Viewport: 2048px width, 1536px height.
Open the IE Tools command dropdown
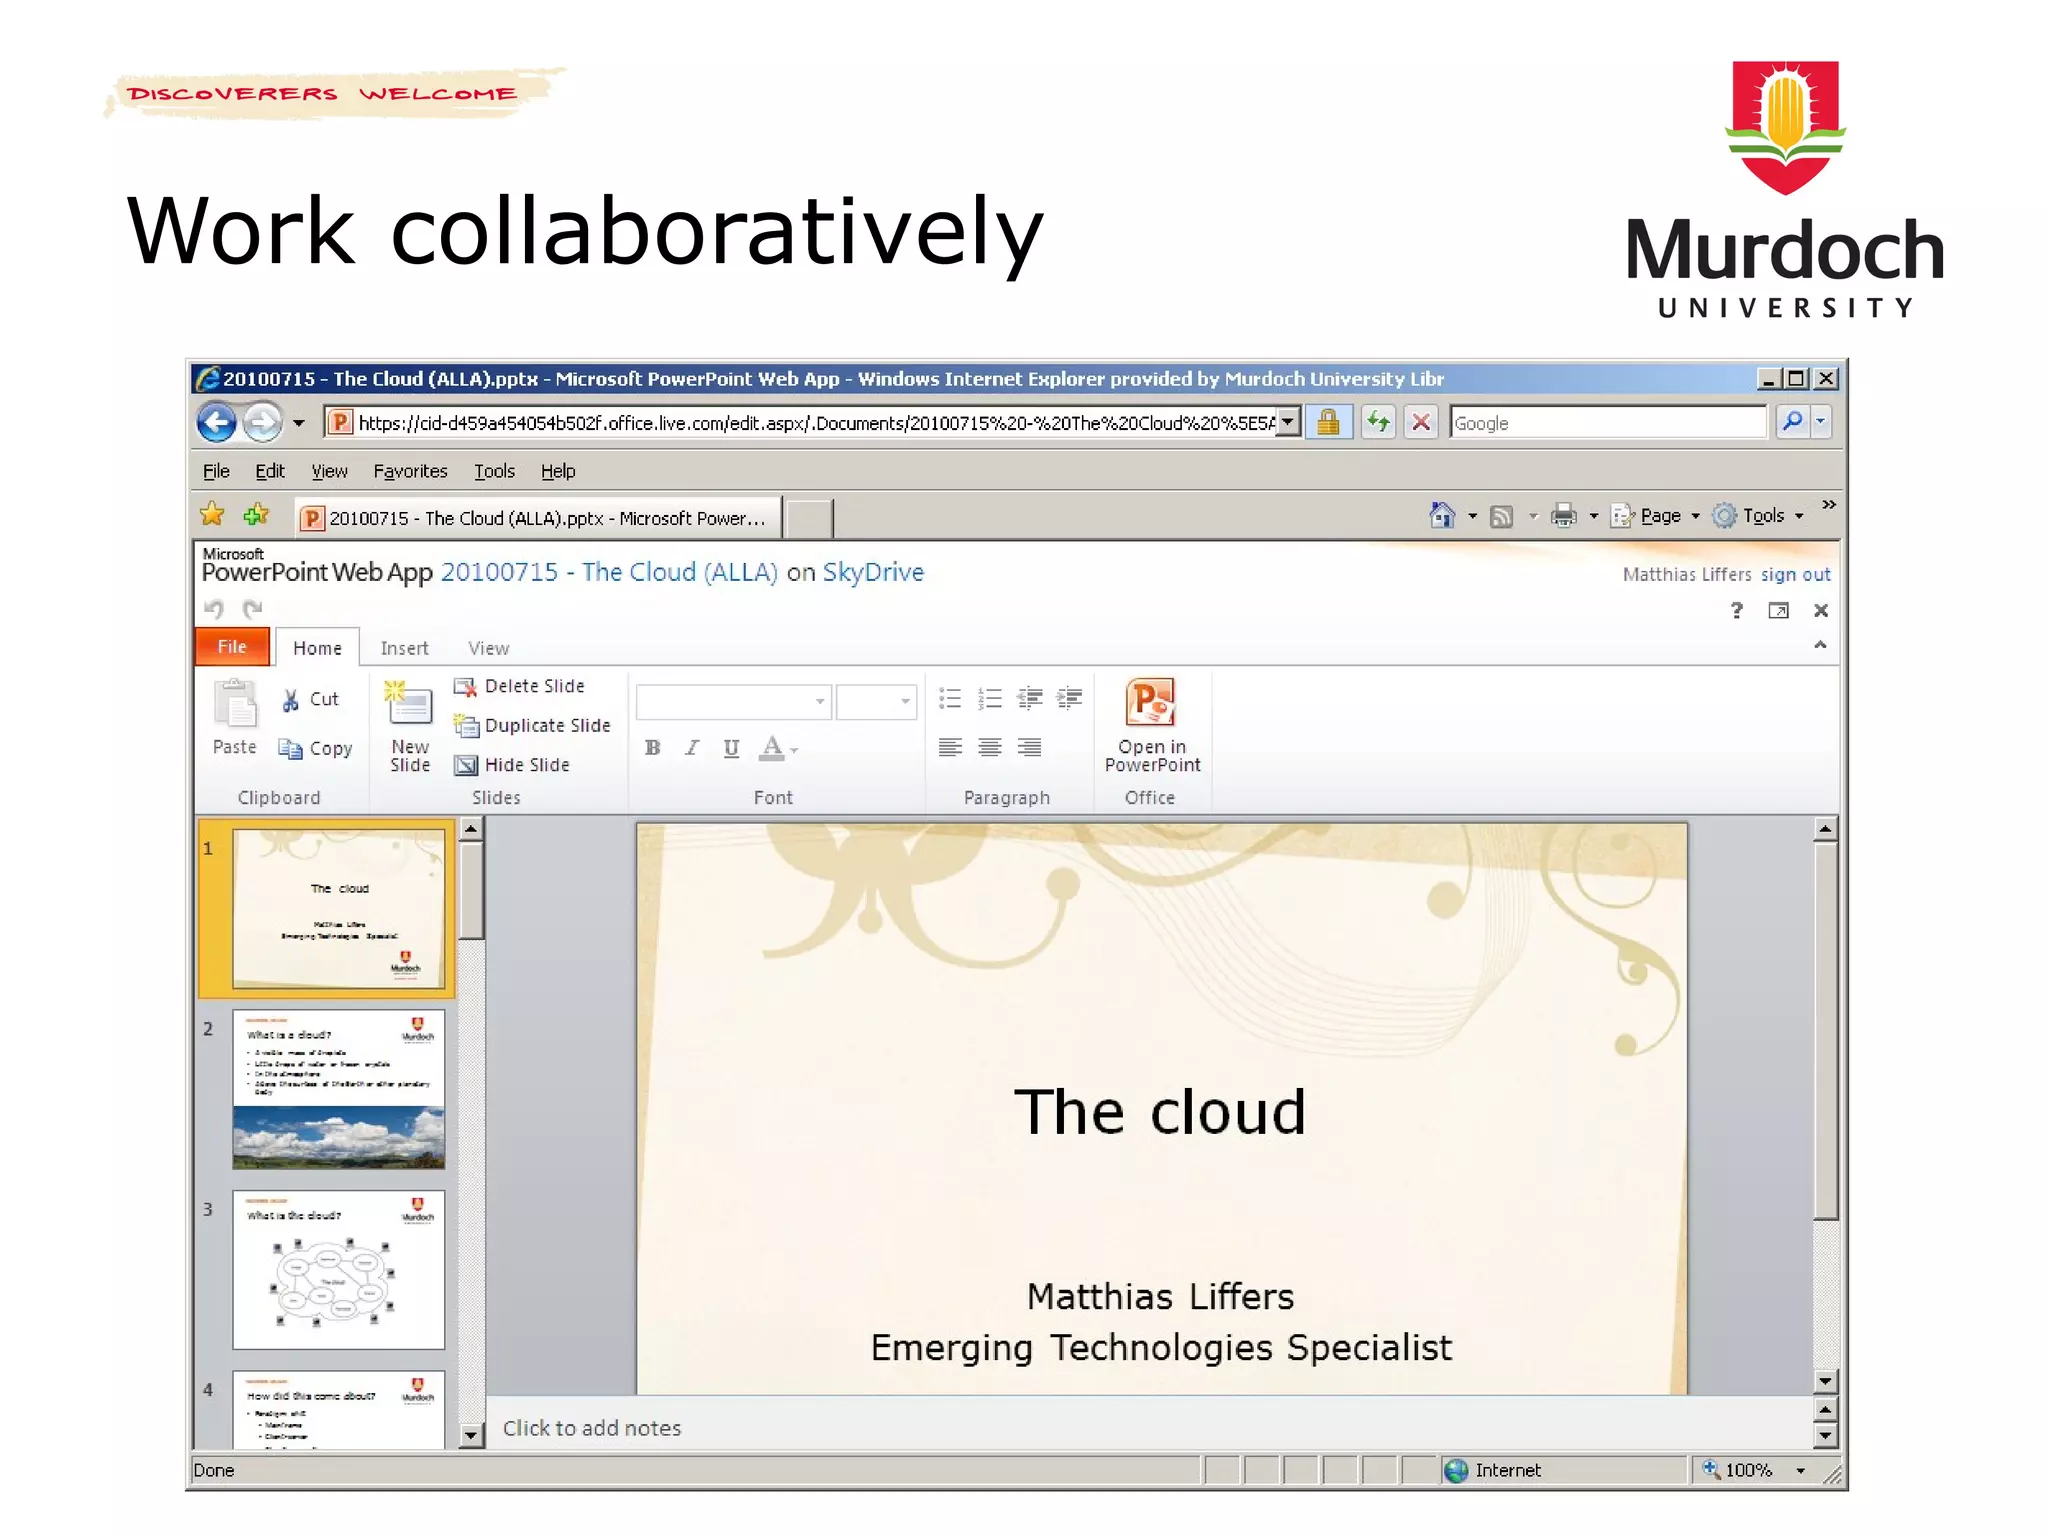tap(1759, 516)
